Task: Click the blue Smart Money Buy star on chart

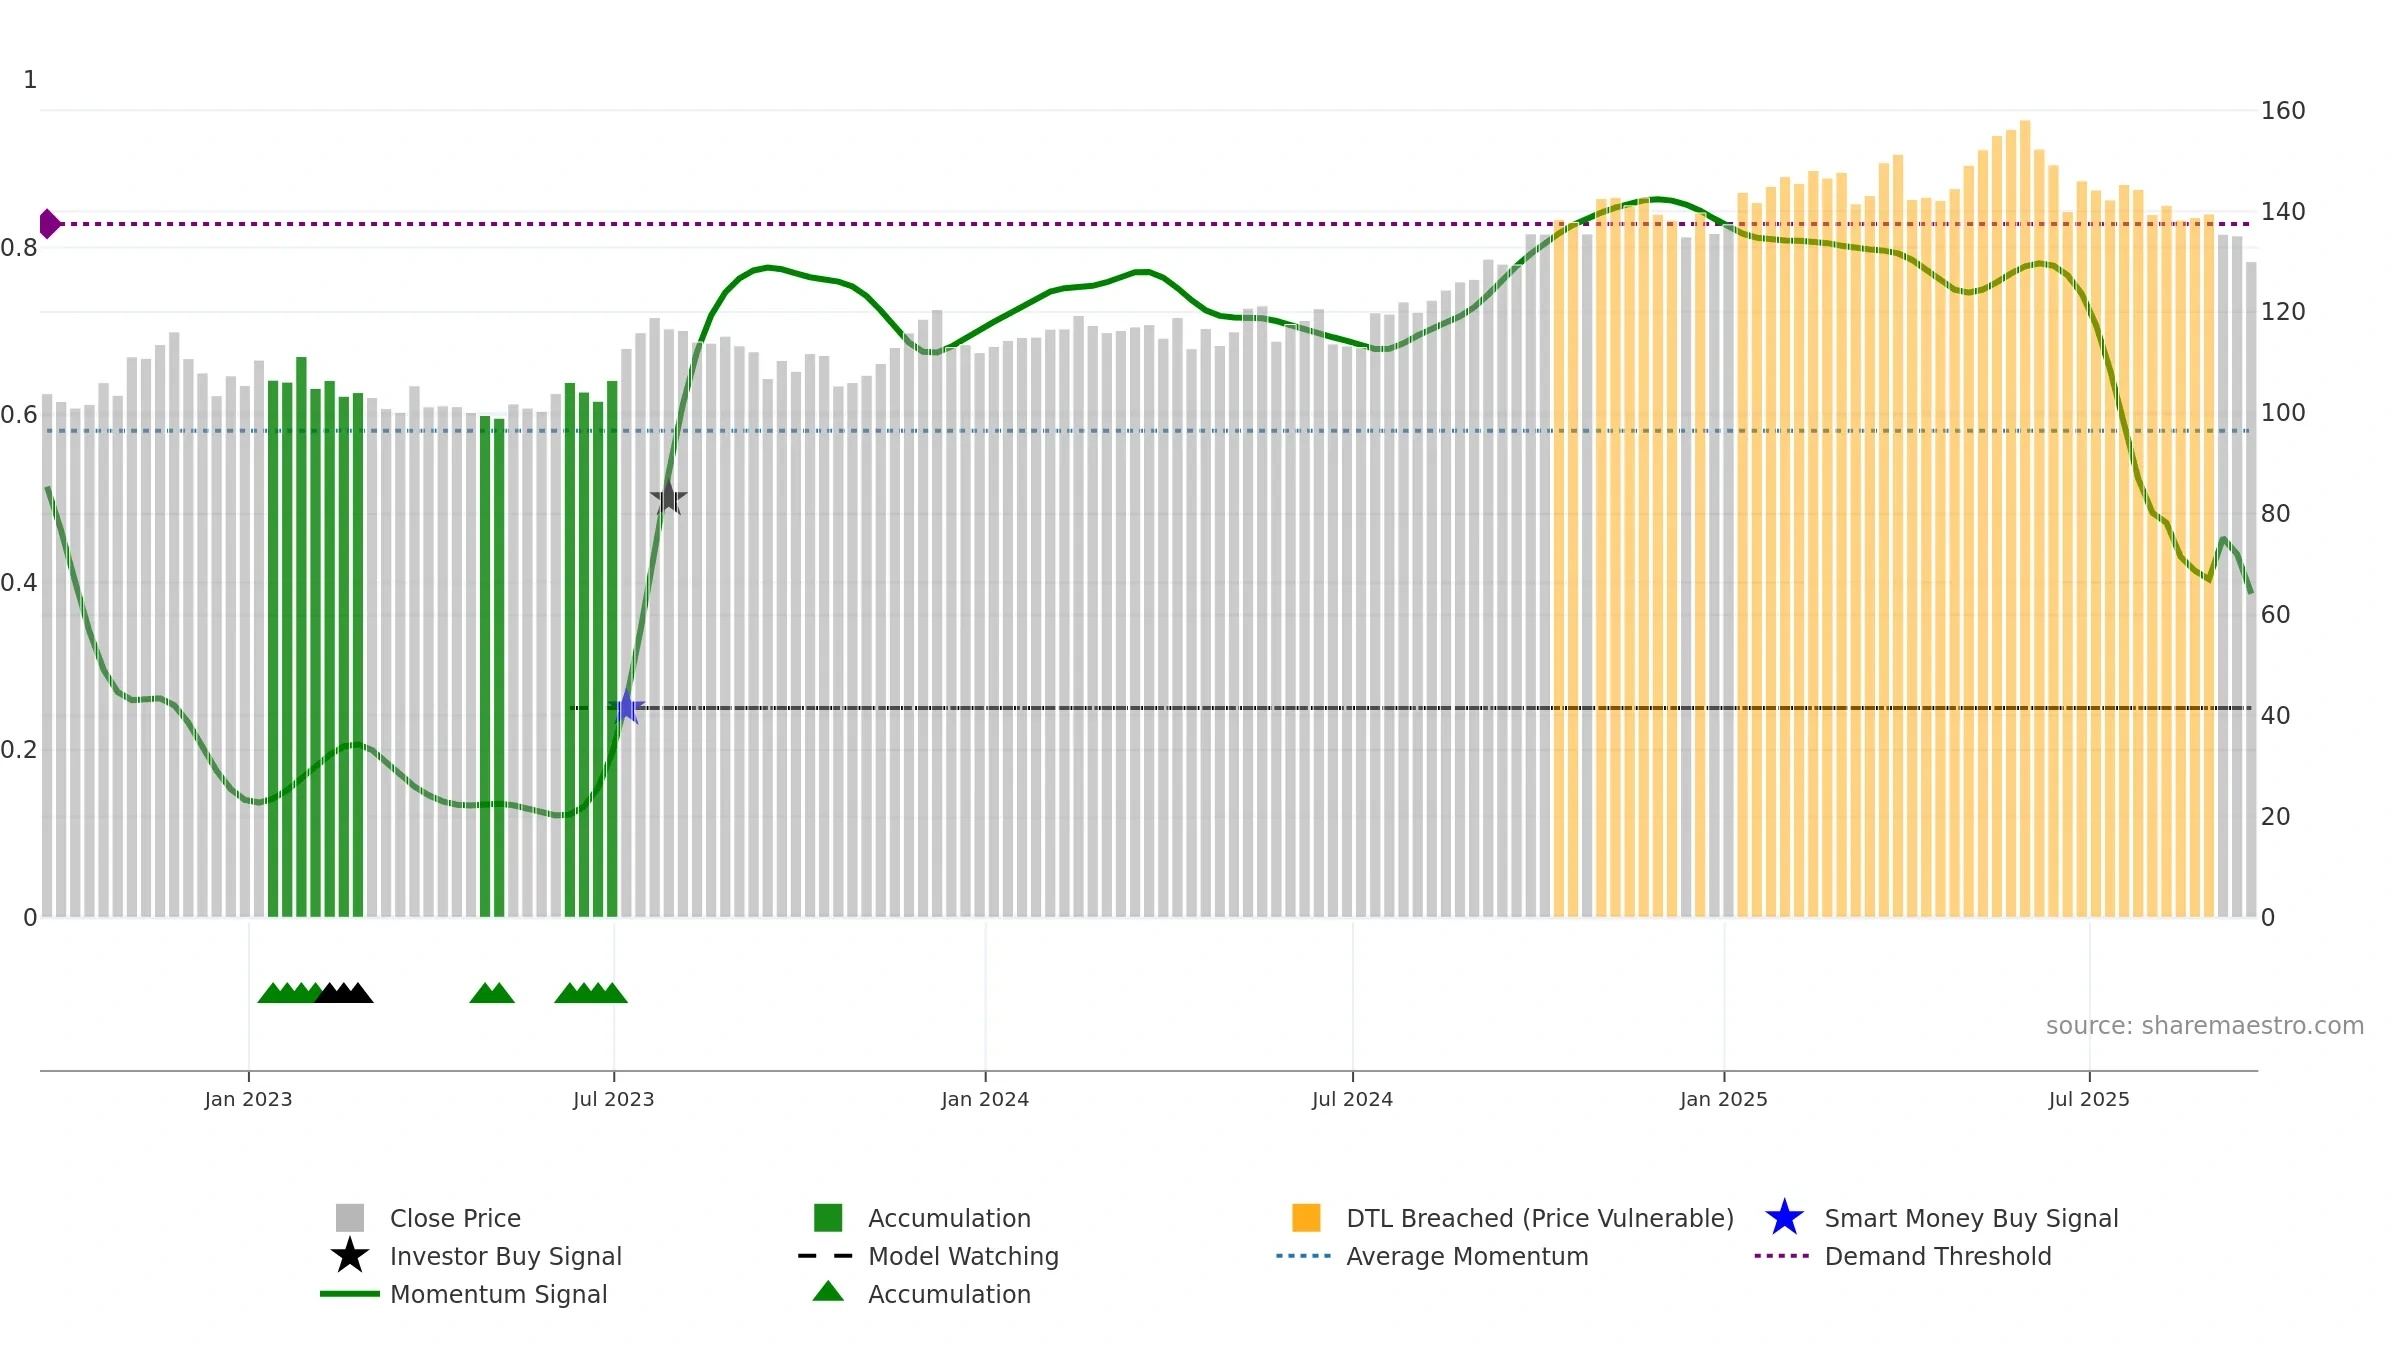Action: tap(626, 708)
